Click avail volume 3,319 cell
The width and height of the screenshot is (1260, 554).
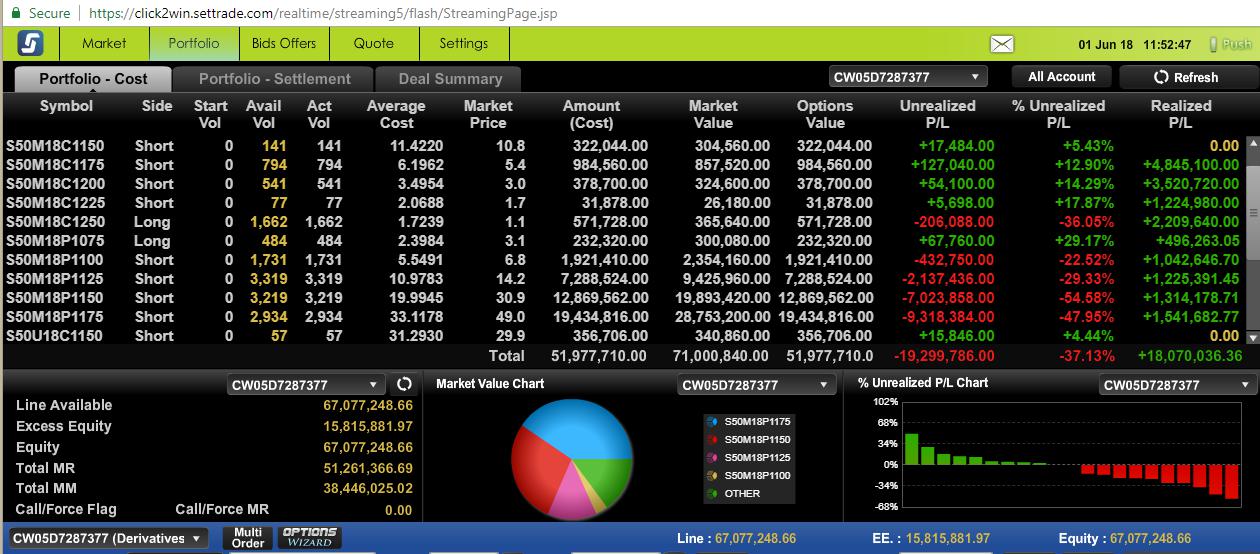click(x=267, y=279)
